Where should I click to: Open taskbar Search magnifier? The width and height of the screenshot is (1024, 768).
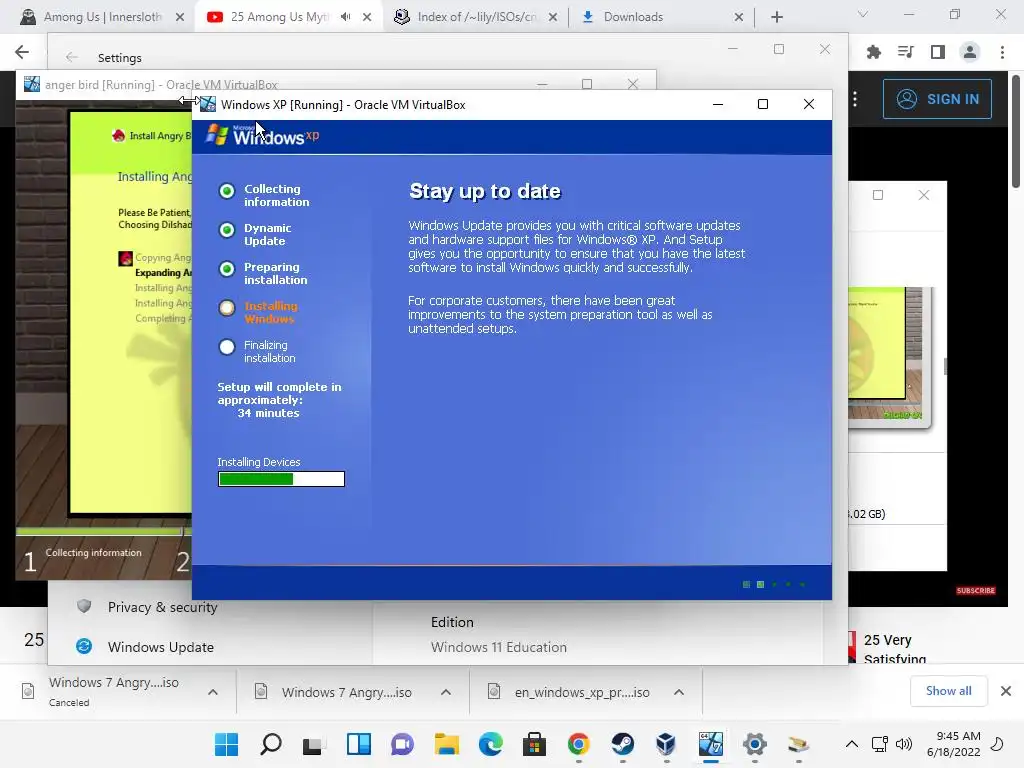point(270,744)
